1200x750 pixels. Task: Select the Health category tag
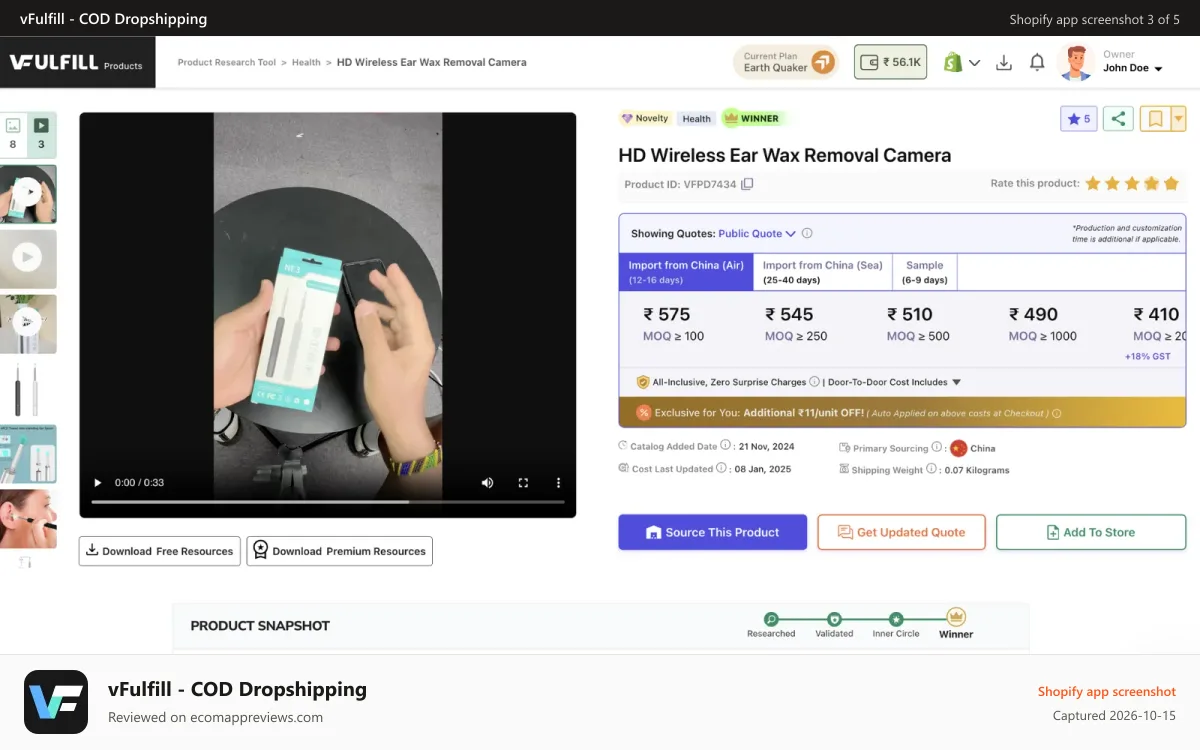click(696, 118)
